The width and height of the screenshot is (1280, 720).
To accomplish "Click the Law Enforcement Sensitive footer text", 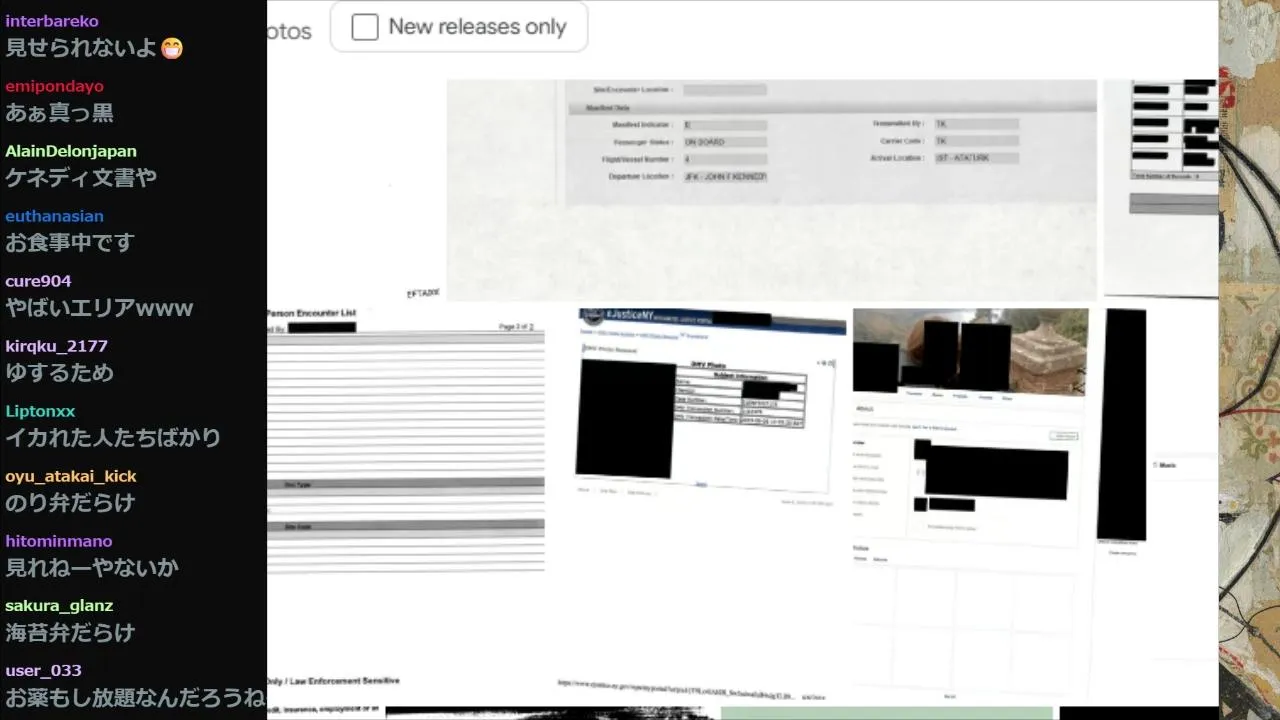I will 333,681.
